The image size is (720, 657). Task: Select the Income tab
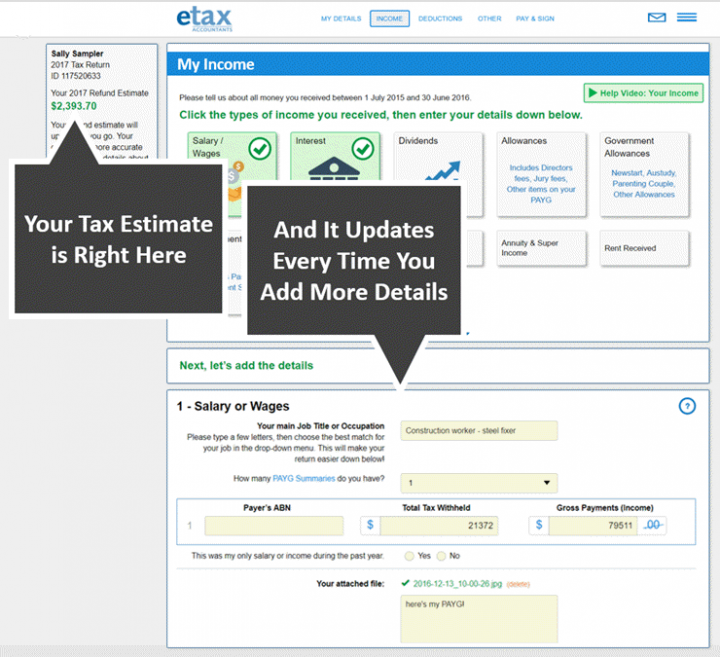click(x=389, y=19)
